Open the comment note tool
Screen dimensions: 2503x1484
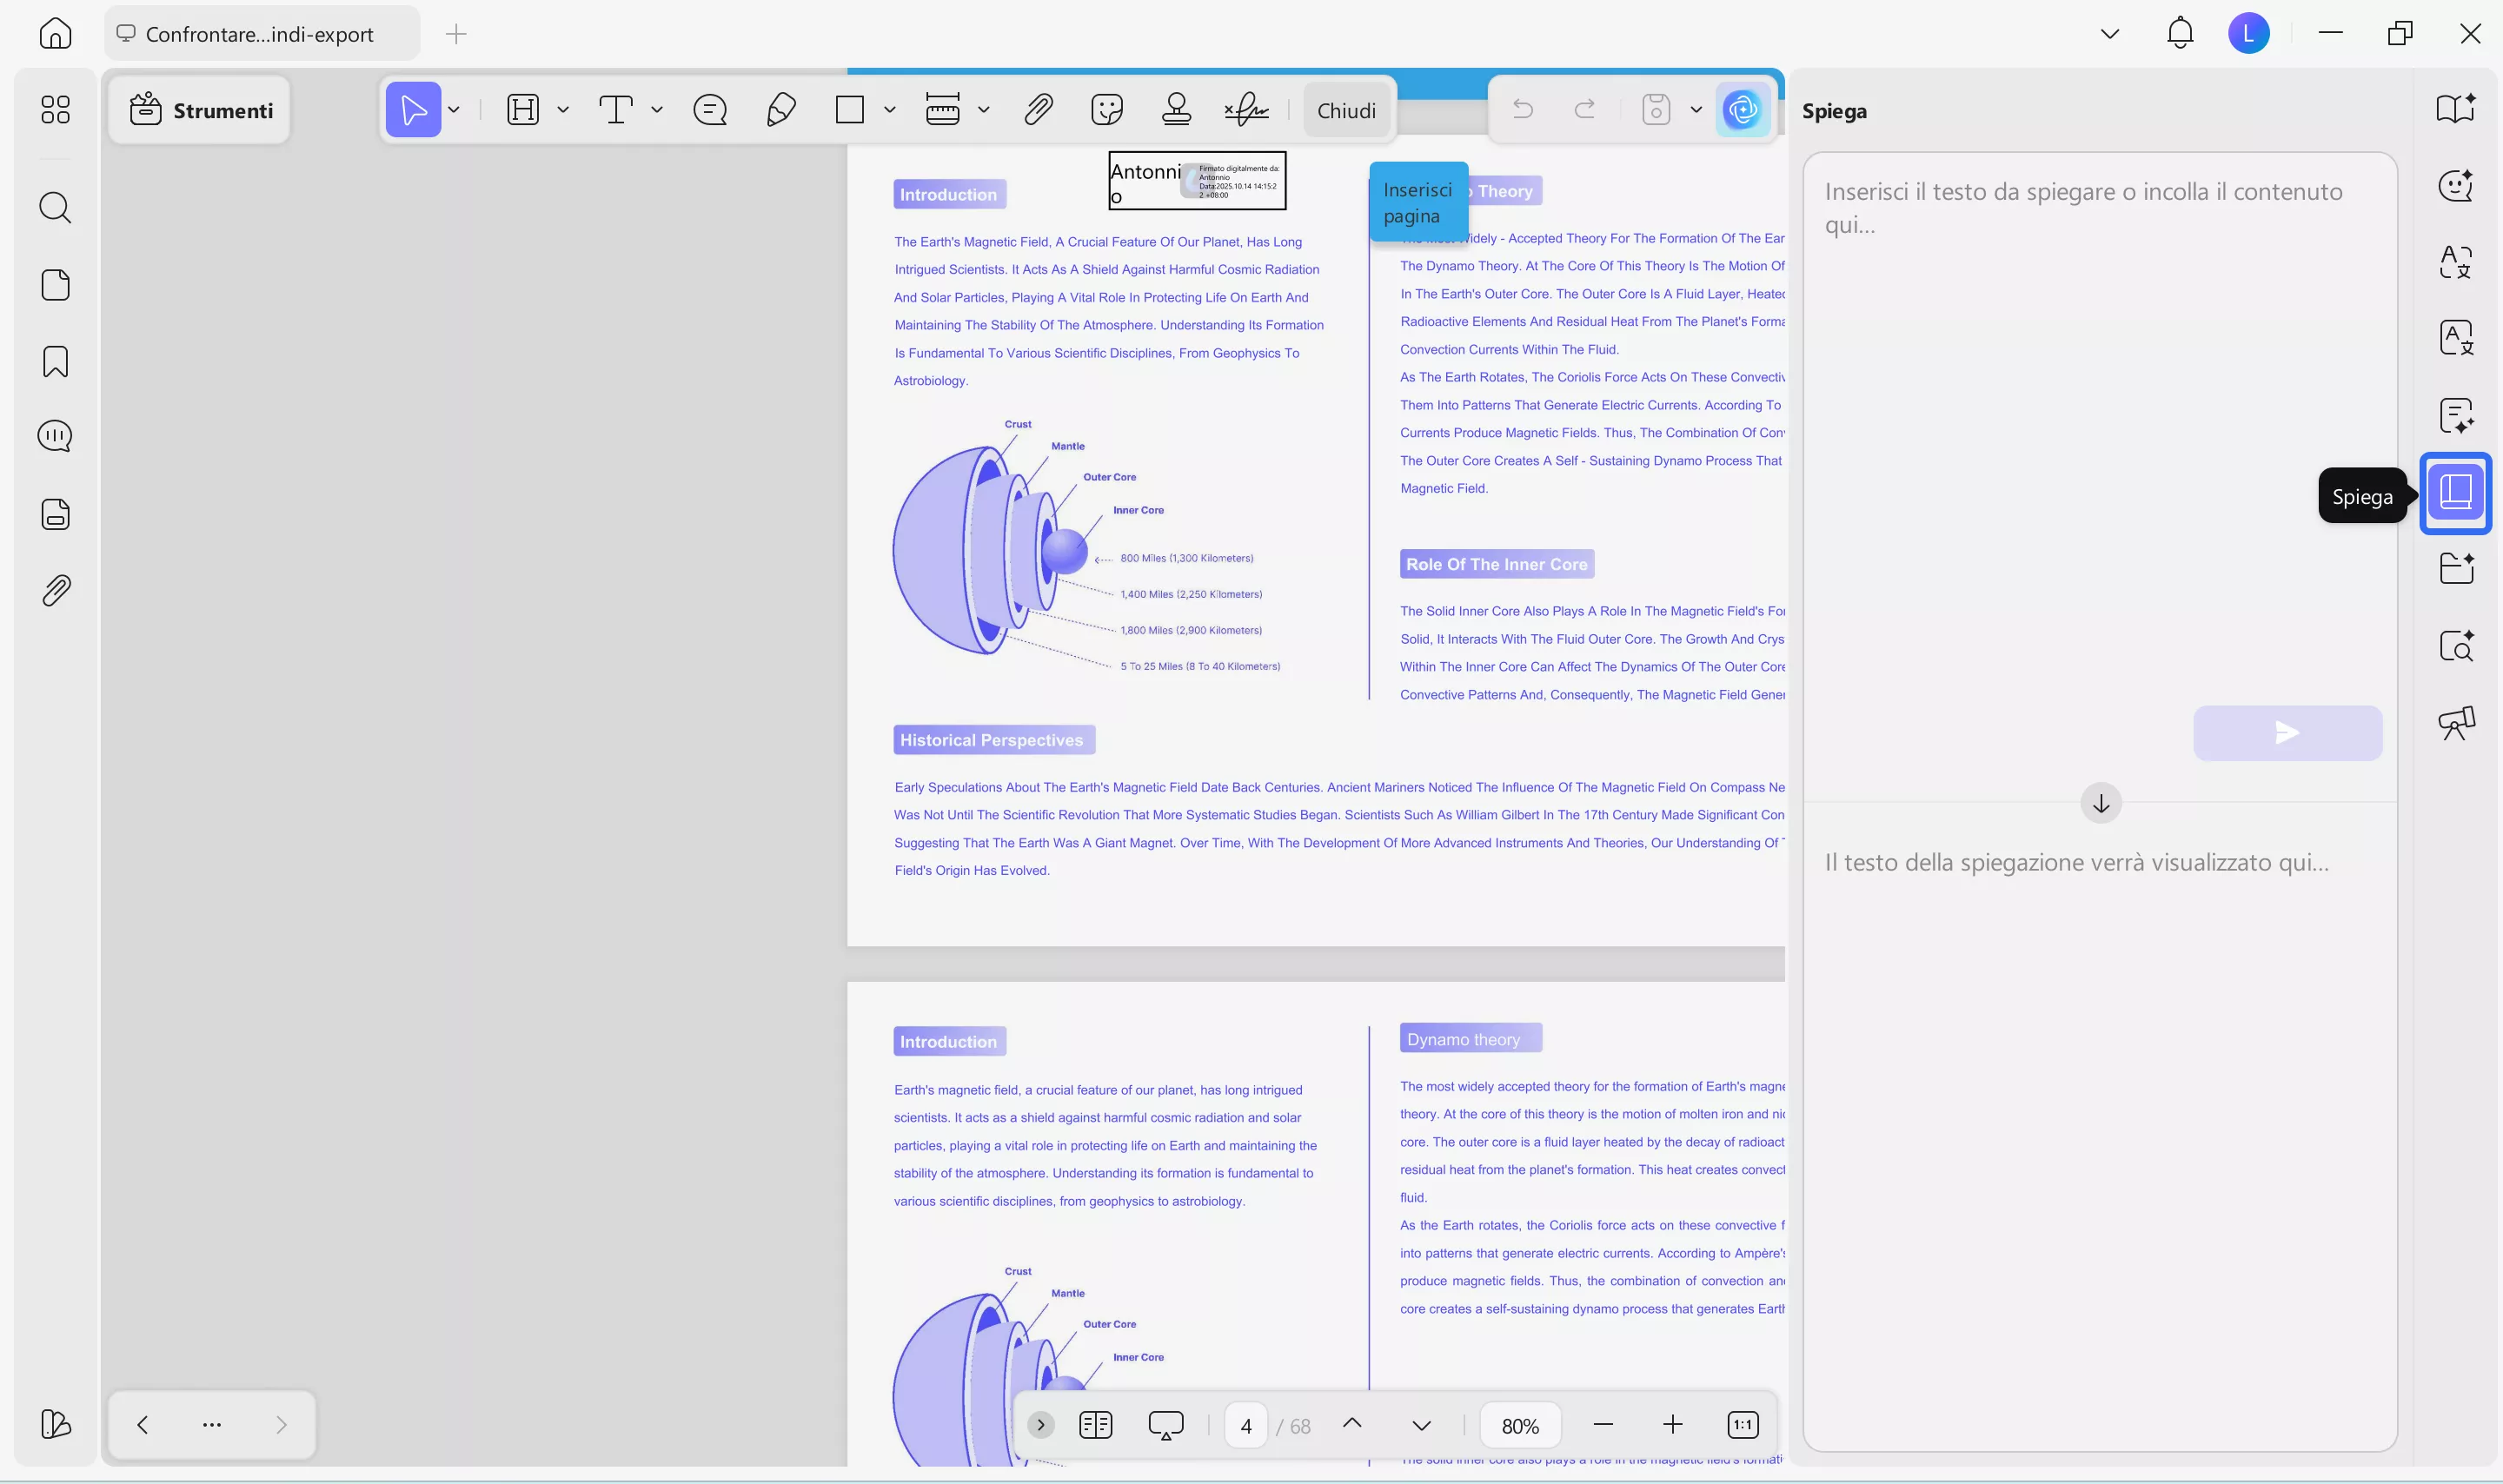[710, 109]
